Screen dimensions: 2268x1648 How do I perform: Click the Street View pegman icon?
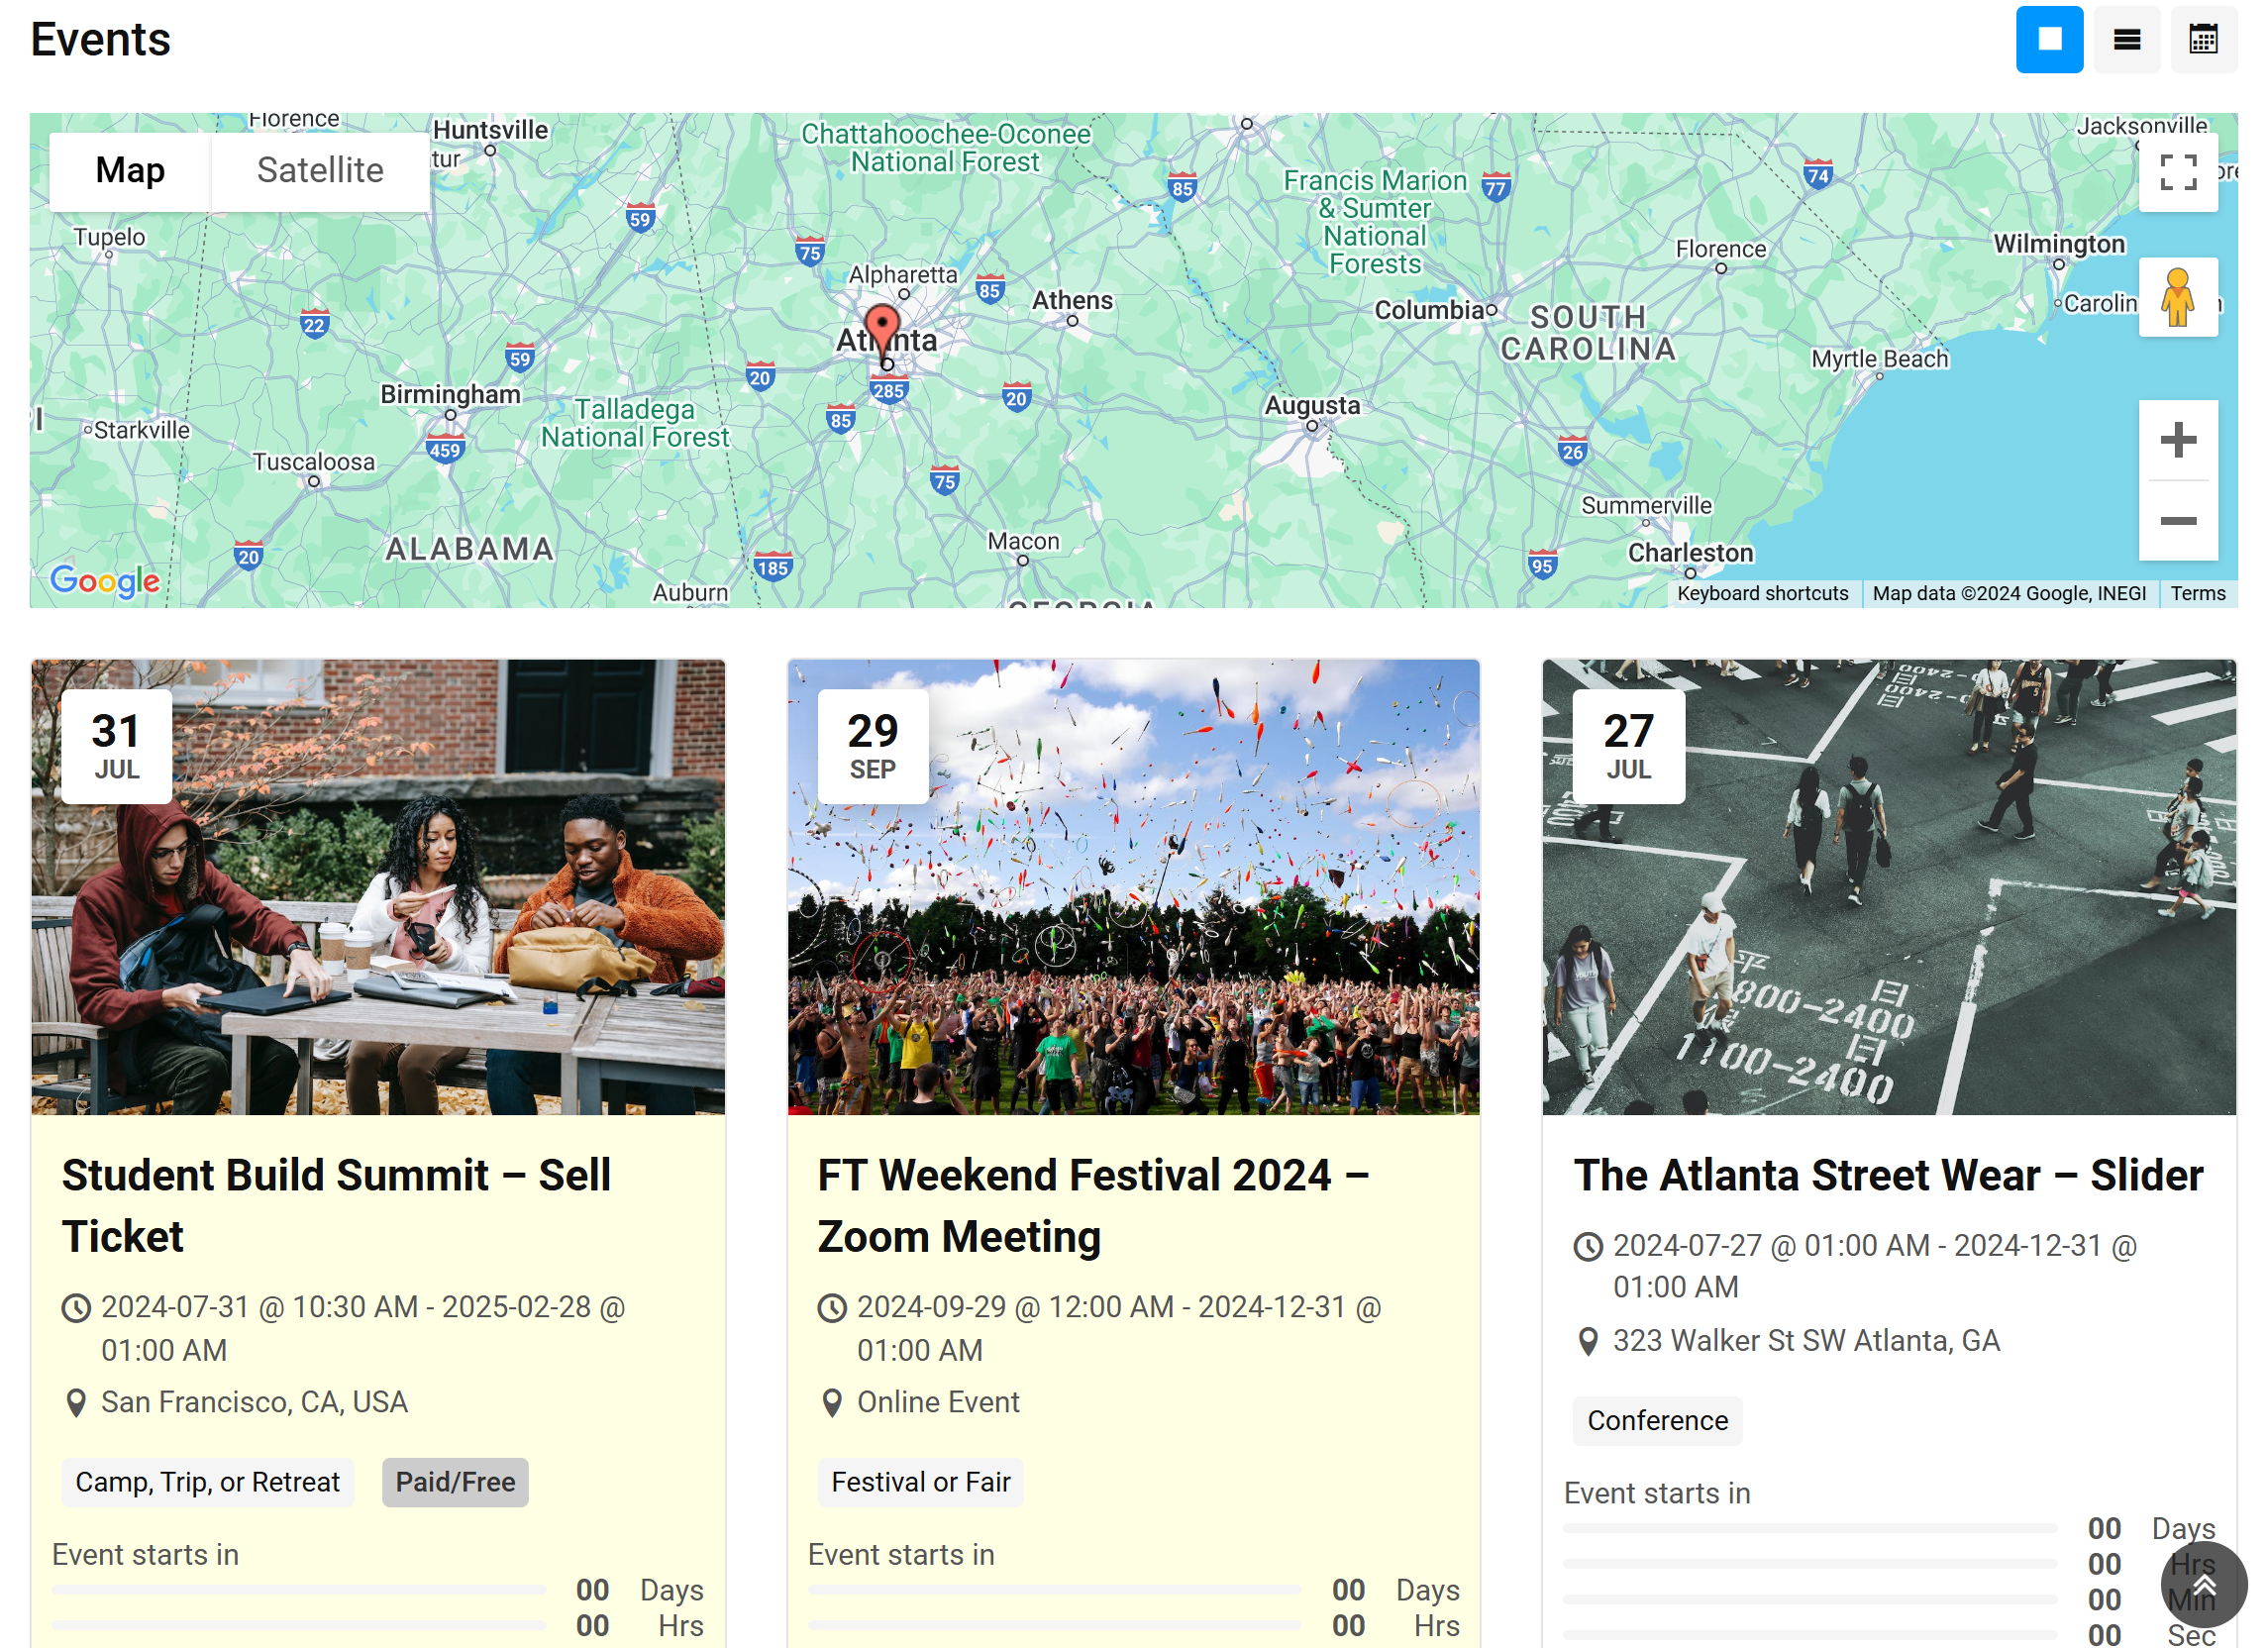pos(2177,297)
